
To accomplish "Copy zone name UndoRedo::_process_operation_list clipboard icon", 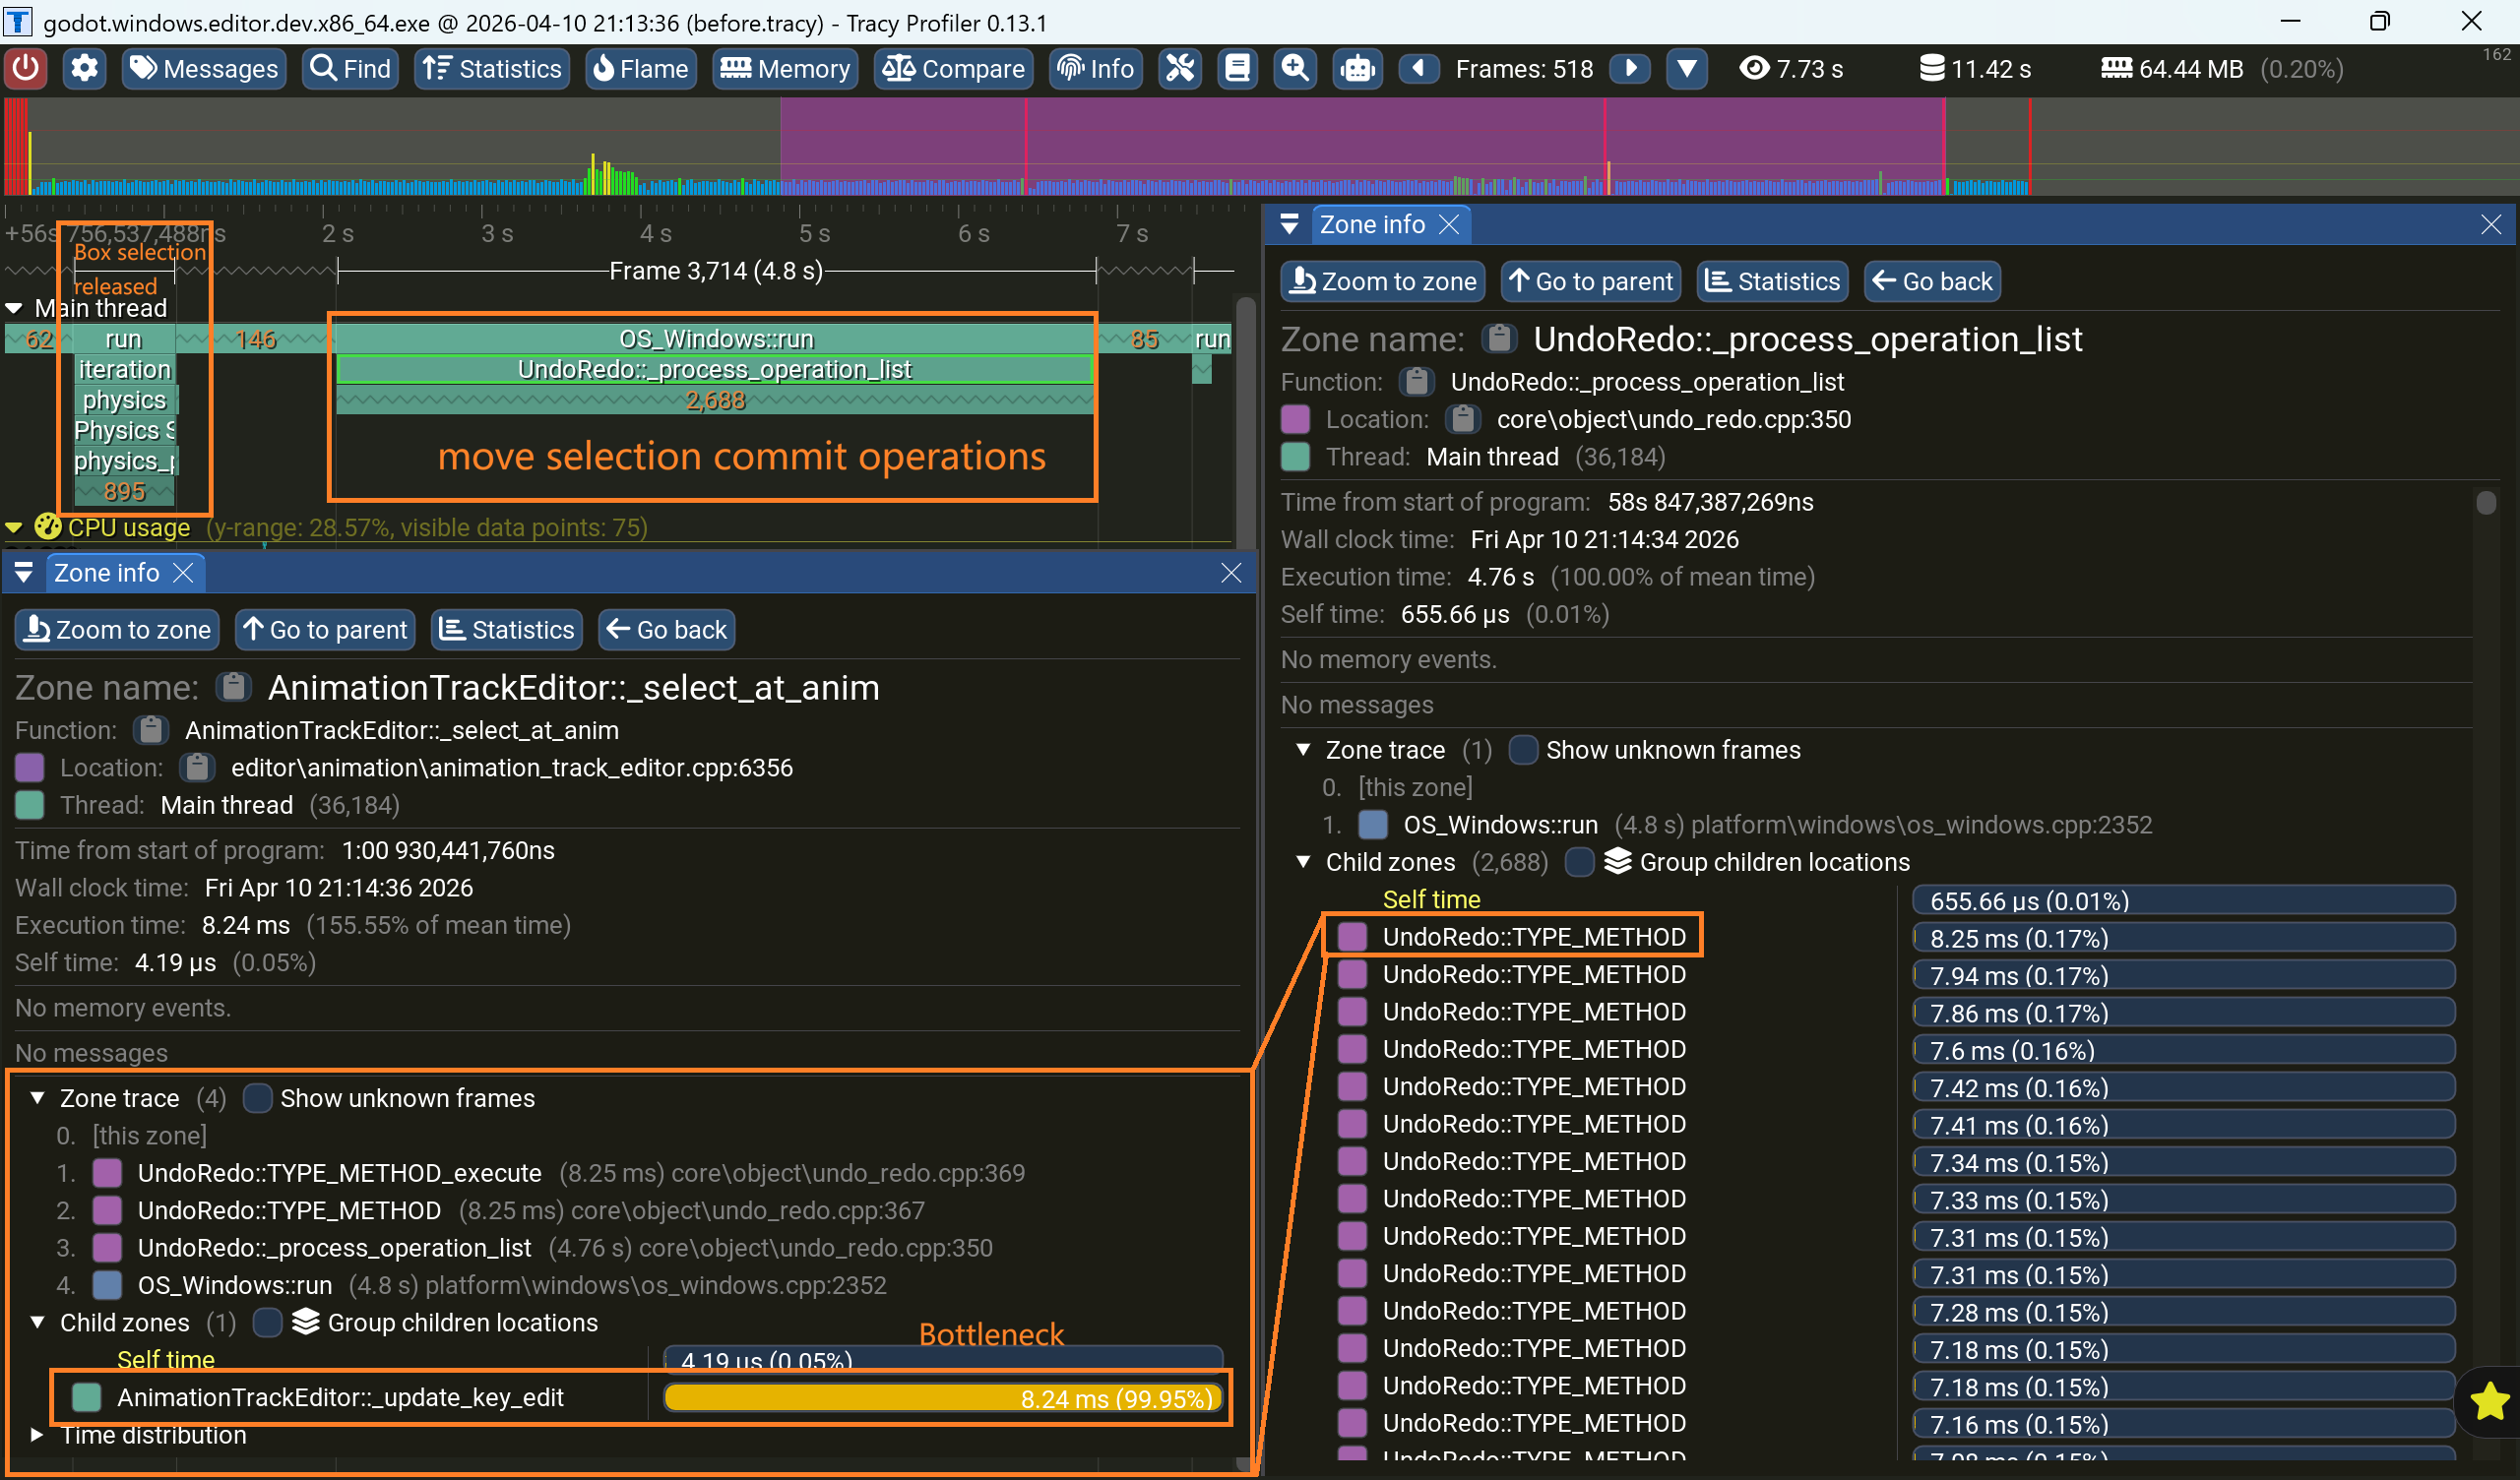I will click(x=1499, y=339).
